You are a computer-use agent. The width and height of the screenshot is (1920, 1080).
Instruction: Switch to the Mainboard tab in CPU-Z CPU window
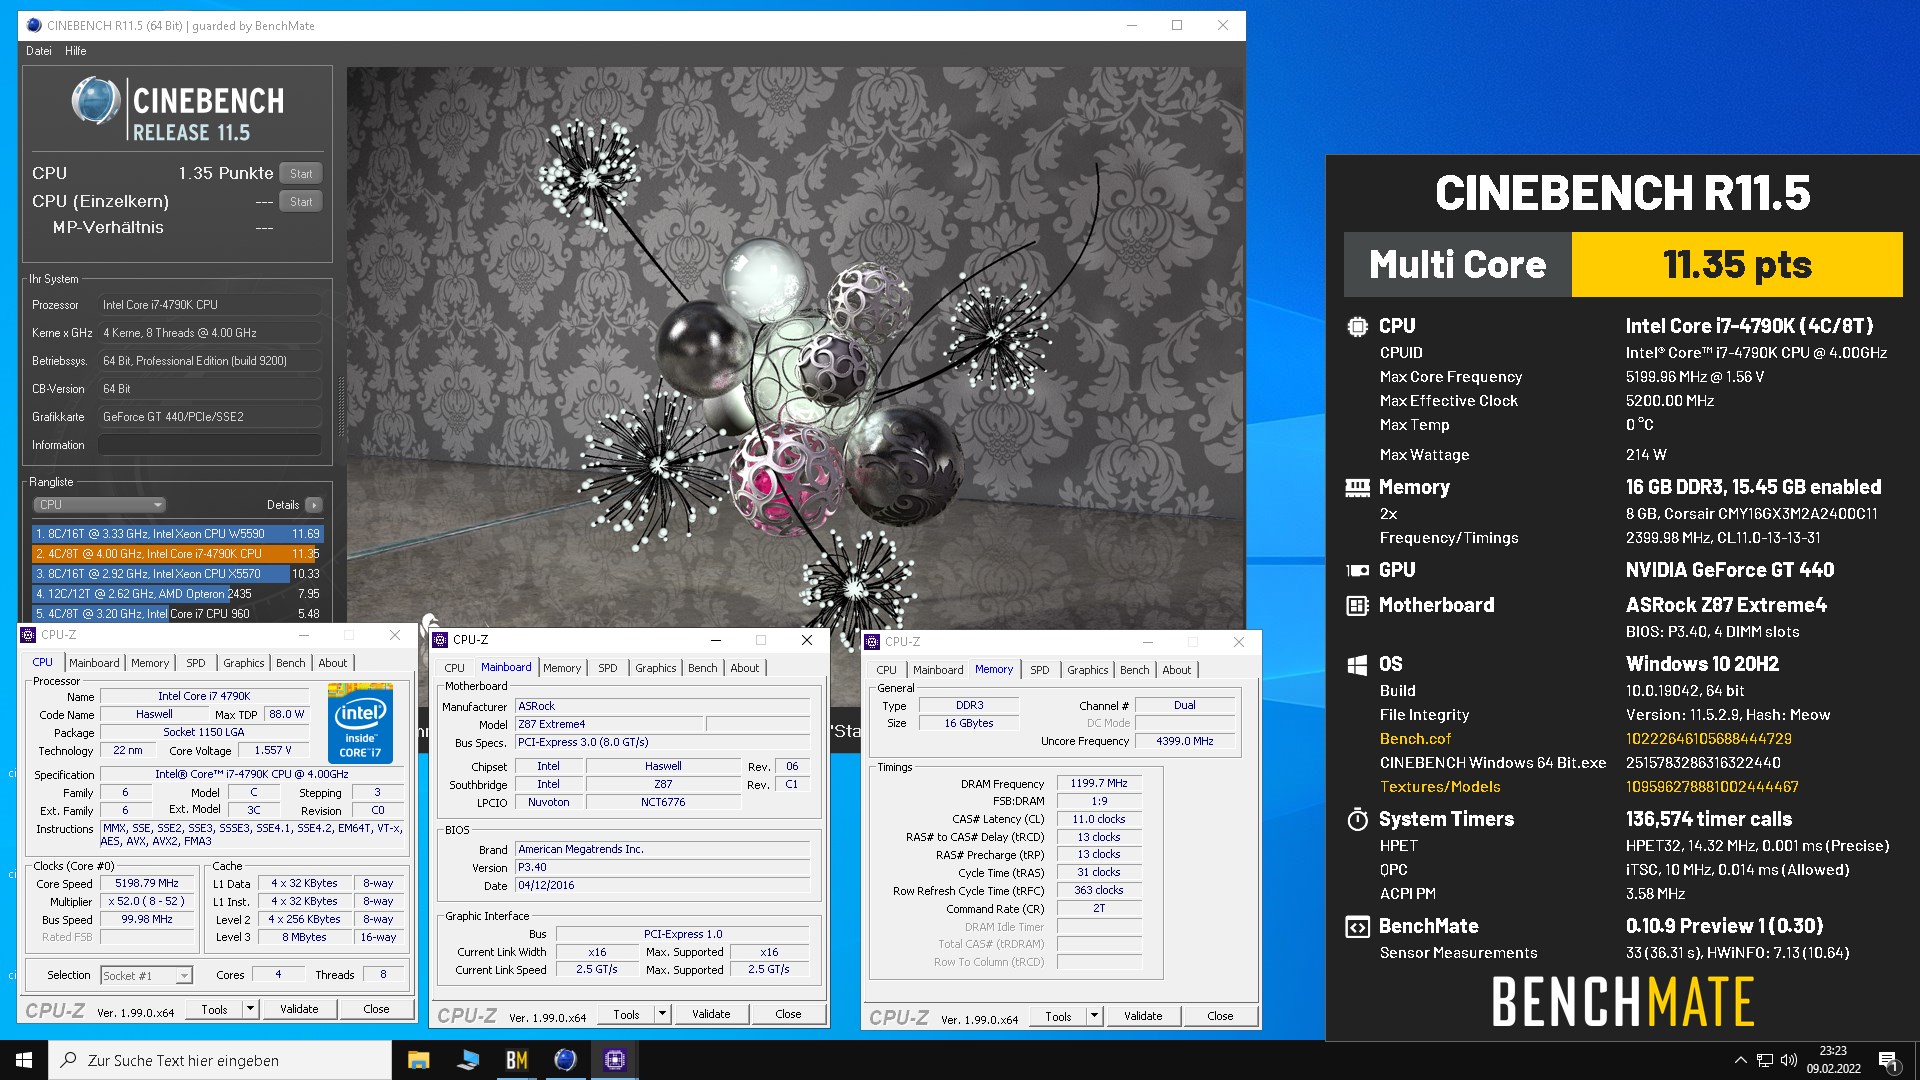[x=94, y=663]
